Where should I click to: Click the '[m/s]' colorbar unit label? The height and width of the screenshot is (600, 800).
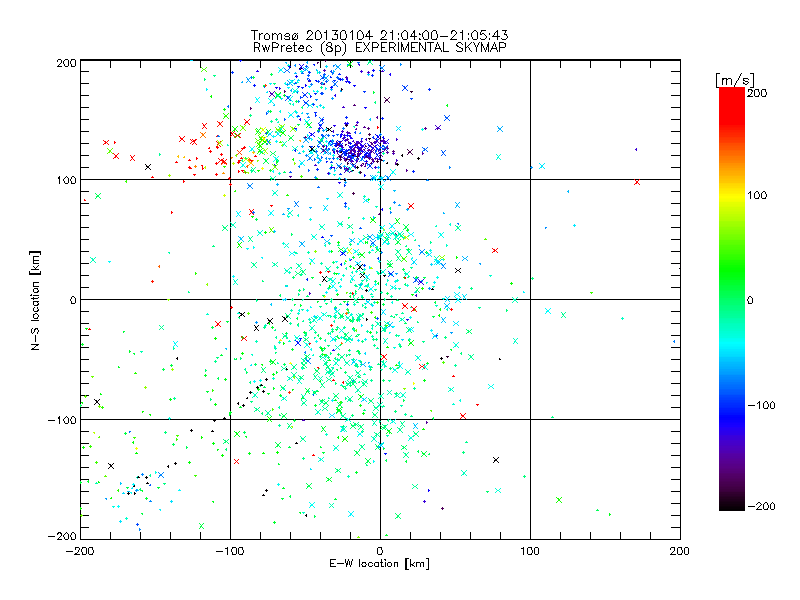pyautogui.click(x=734, y=80)
